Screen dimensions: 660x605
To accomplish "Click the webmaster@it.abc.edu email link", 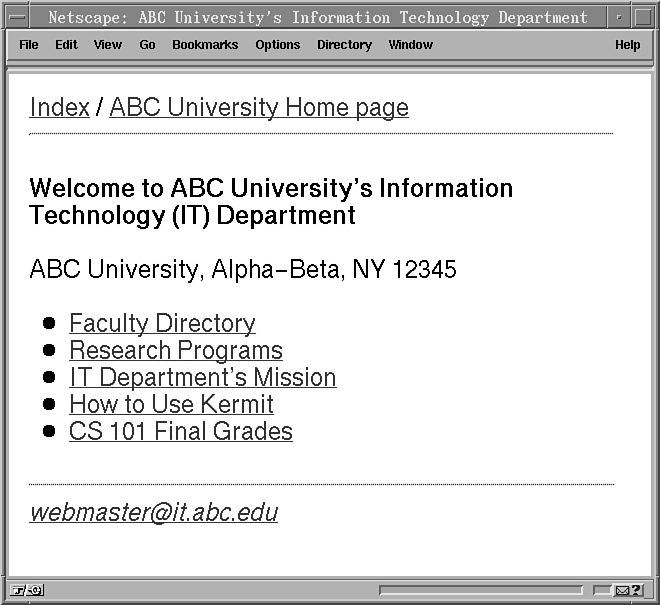I will (154, 513).
